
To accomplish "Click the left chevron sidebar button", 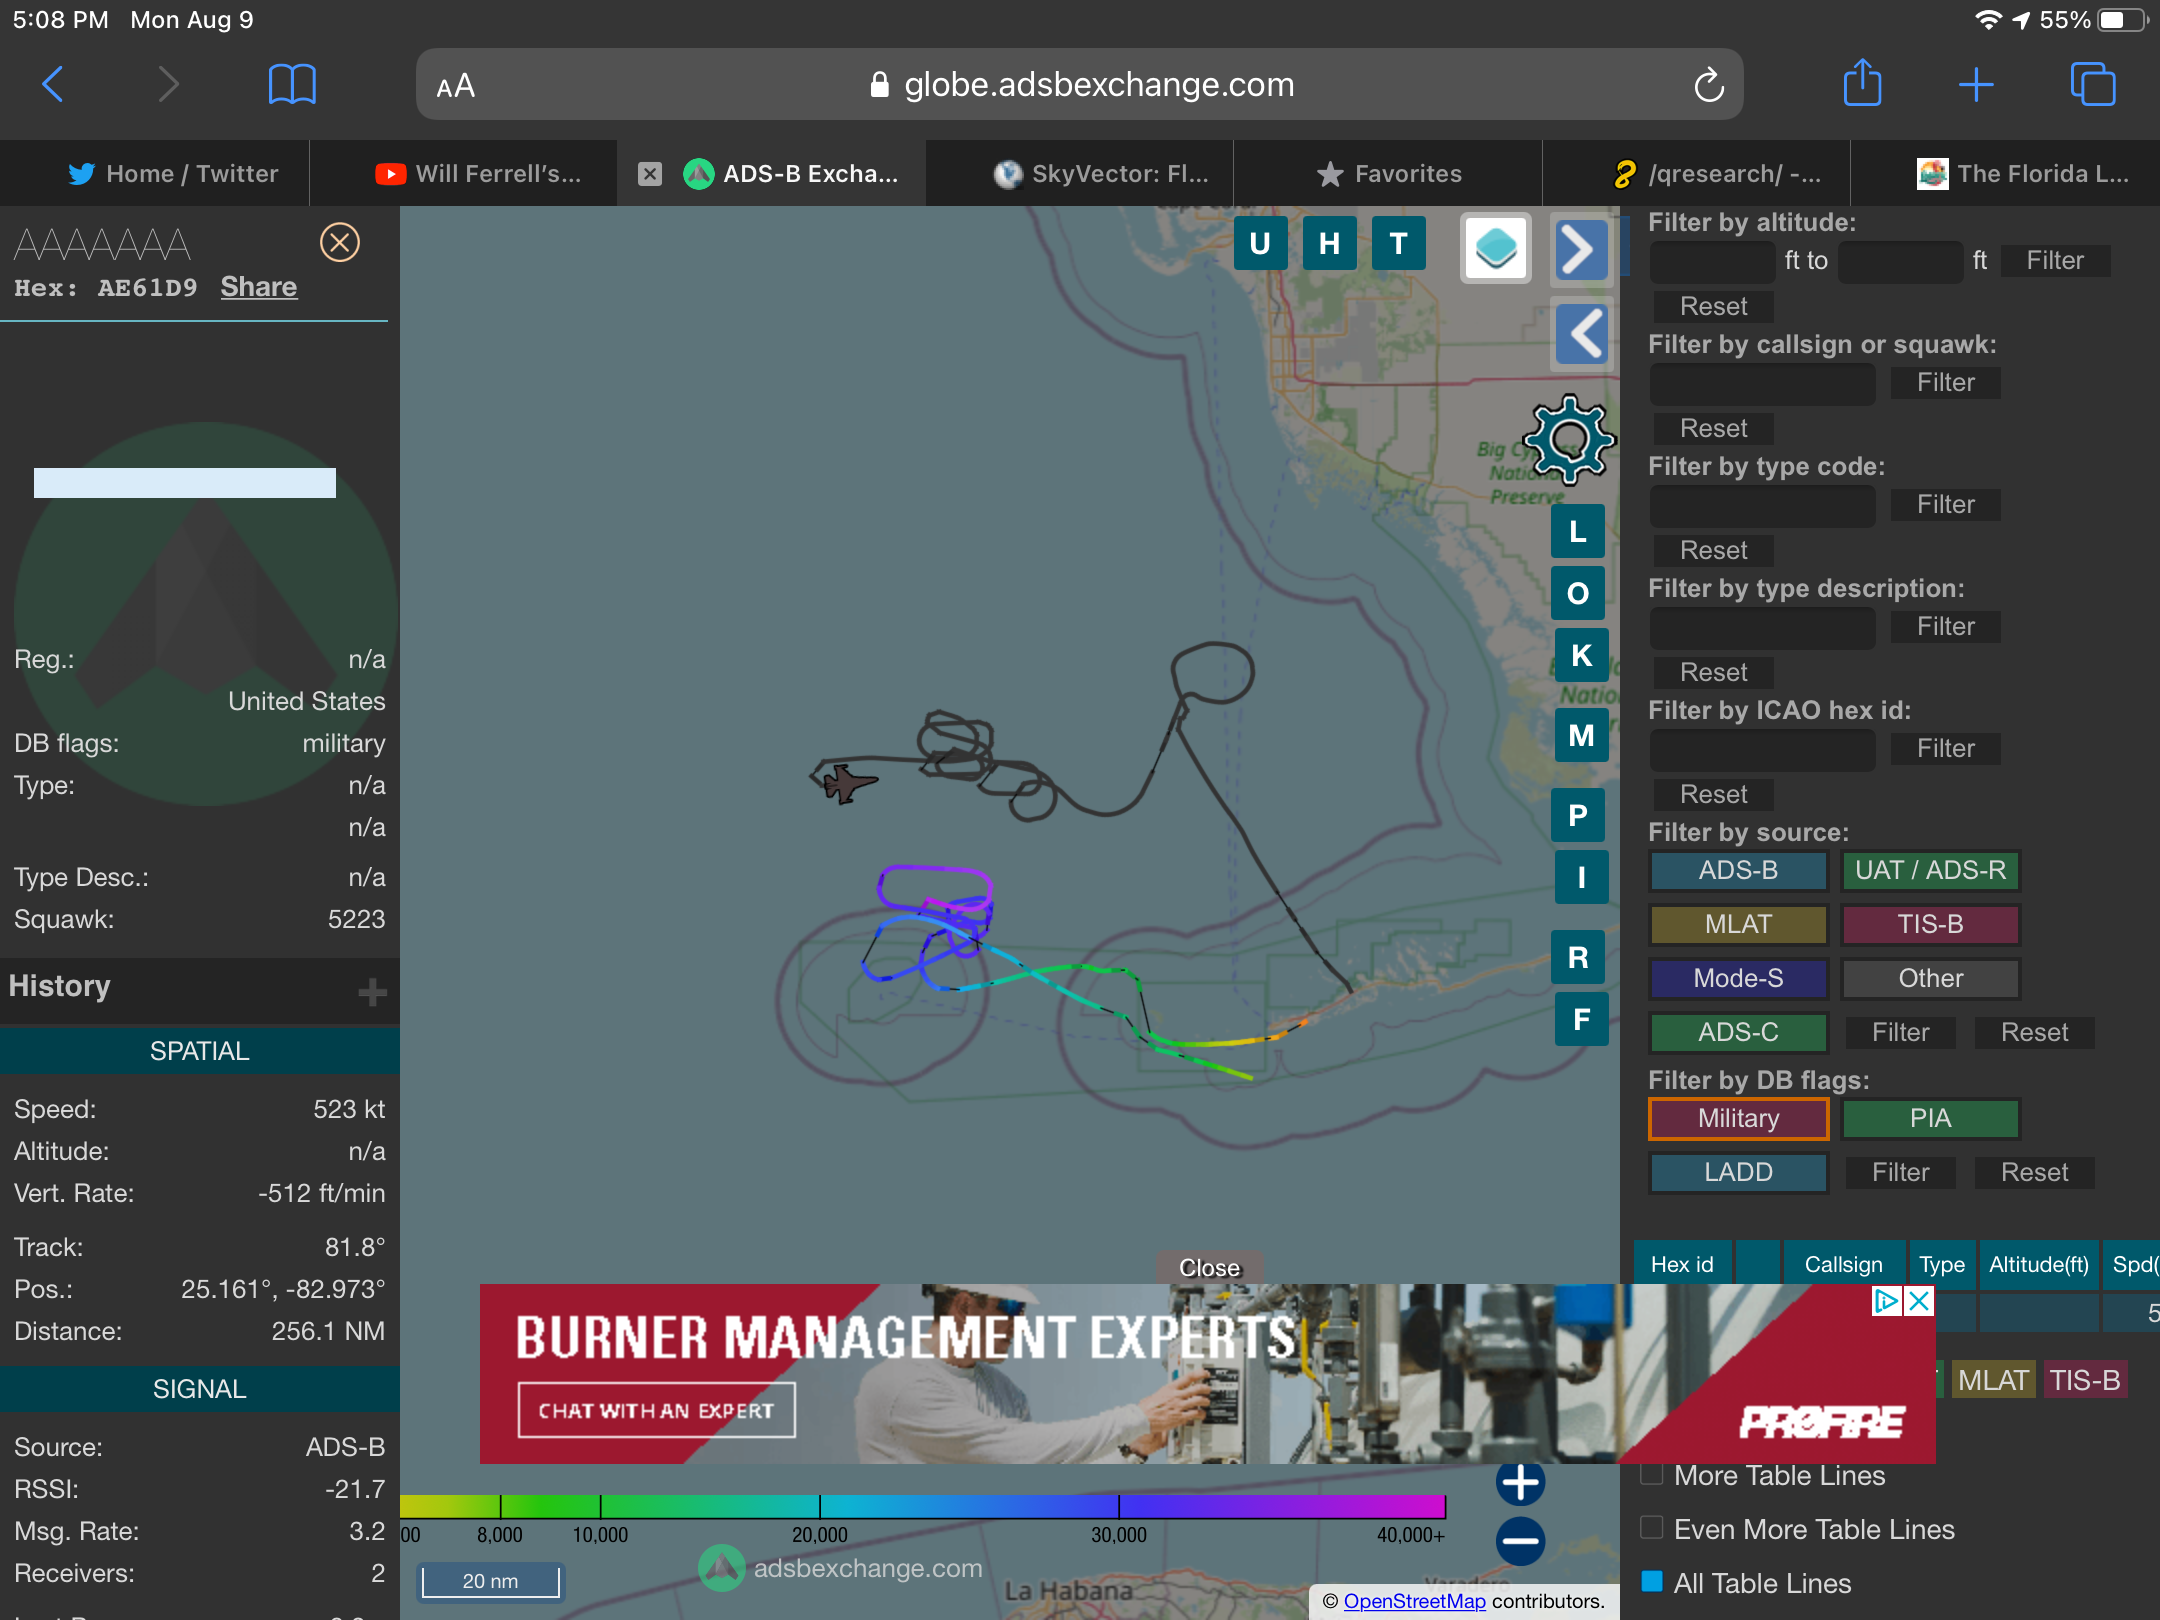I will 1583,333.
